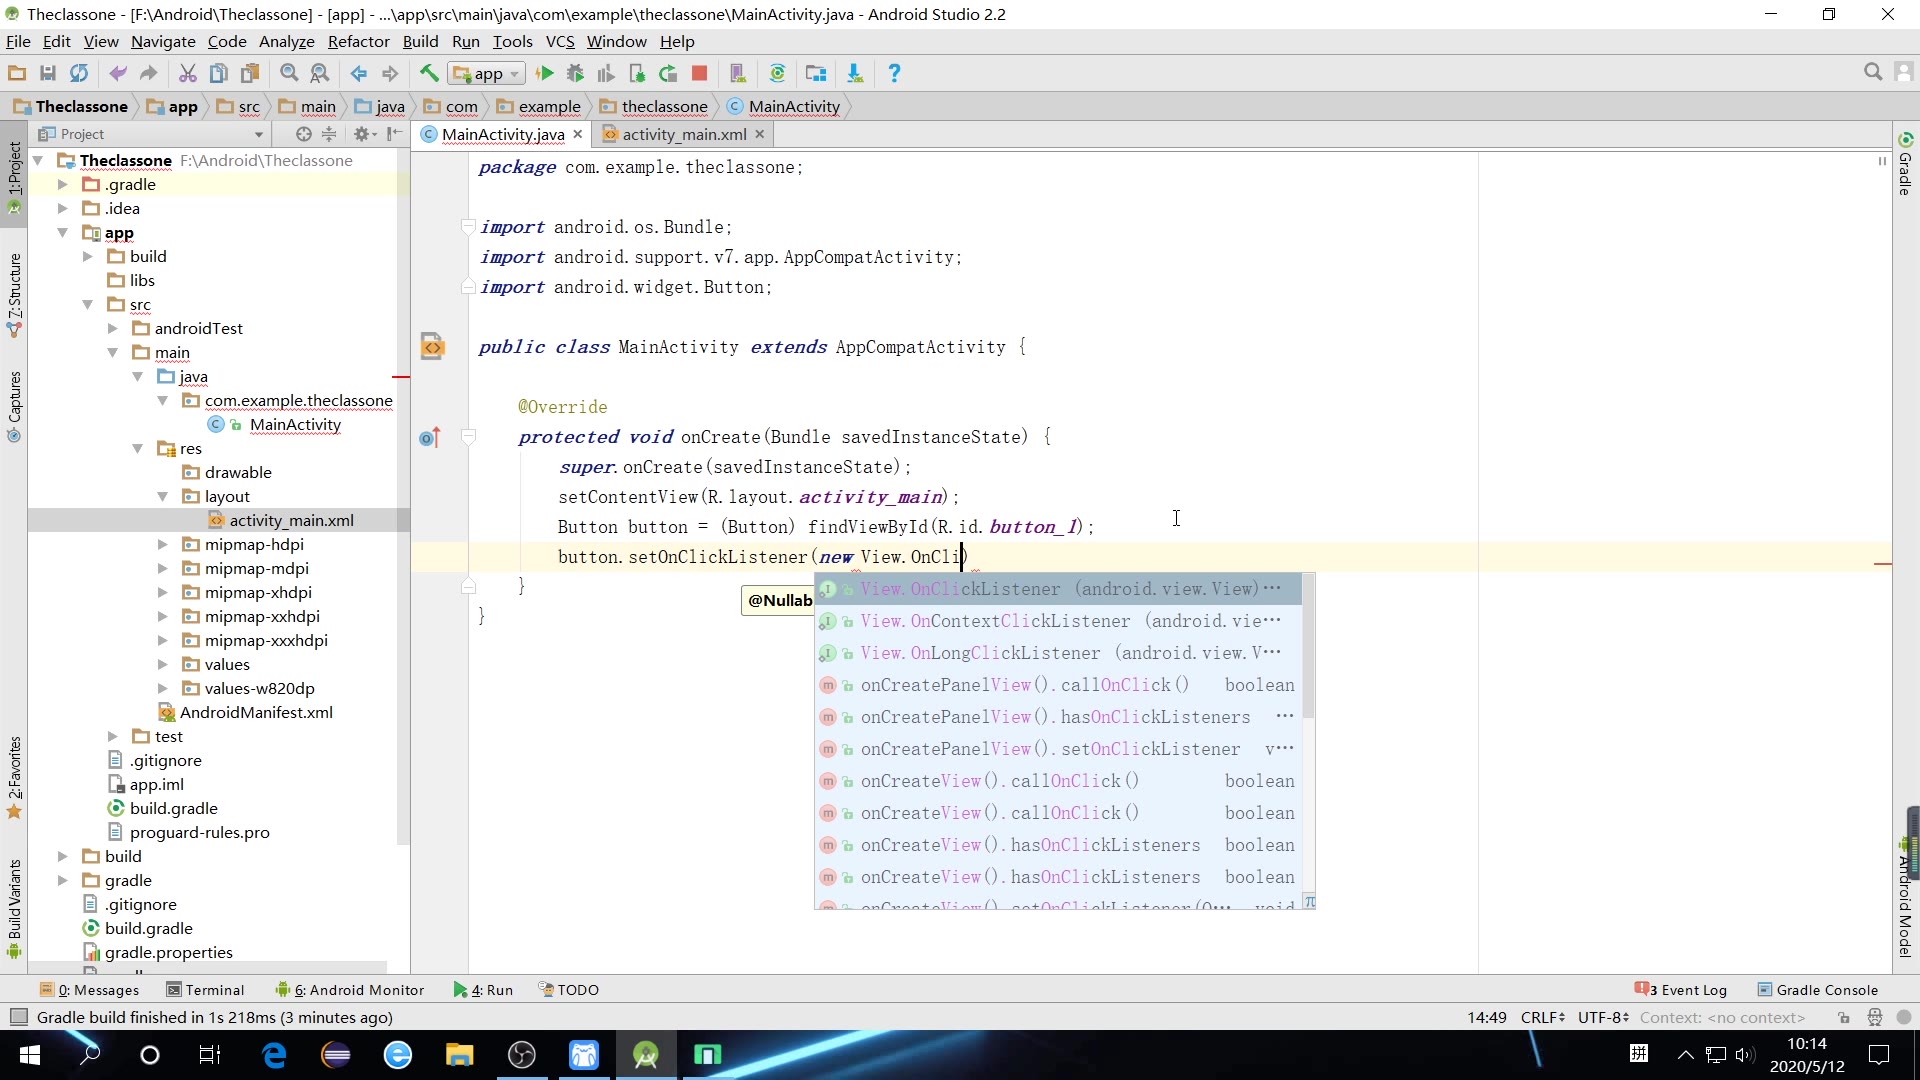Click the Make Project hammer icon
This screenshot has height=1080, width=1920.
coord(429,73)
